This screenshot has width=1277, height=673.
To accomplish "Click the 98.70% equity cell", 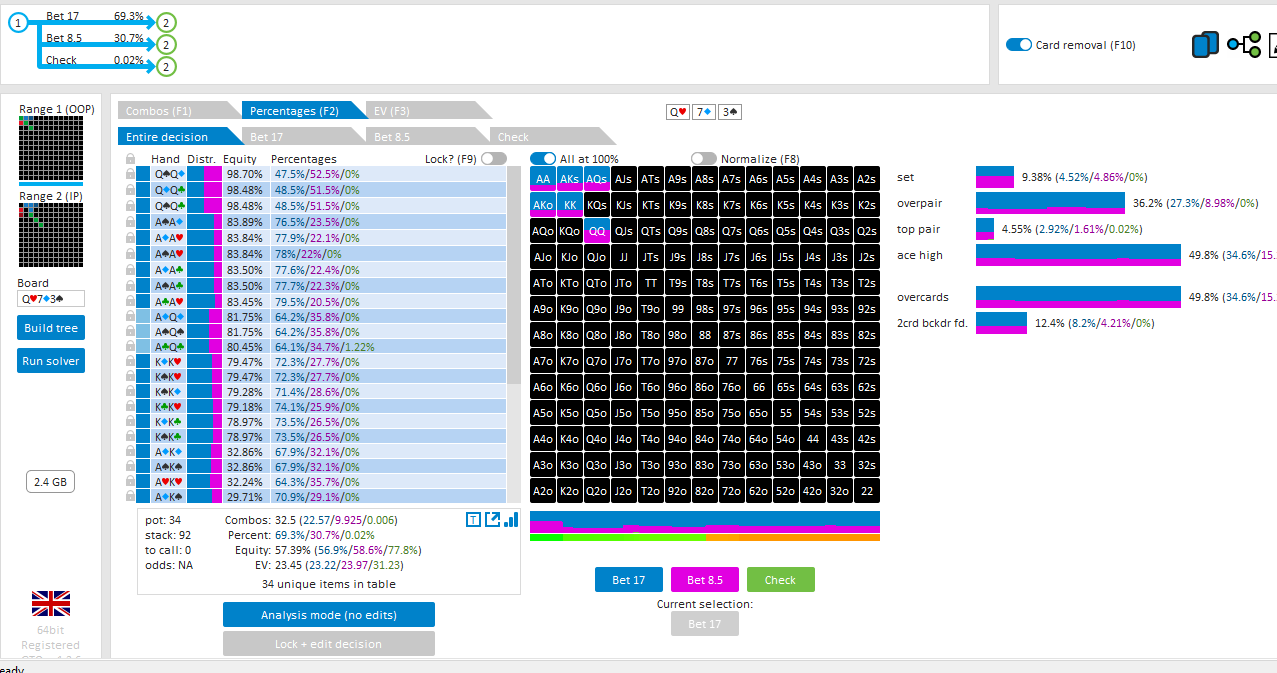I will (x=244, y=174).
